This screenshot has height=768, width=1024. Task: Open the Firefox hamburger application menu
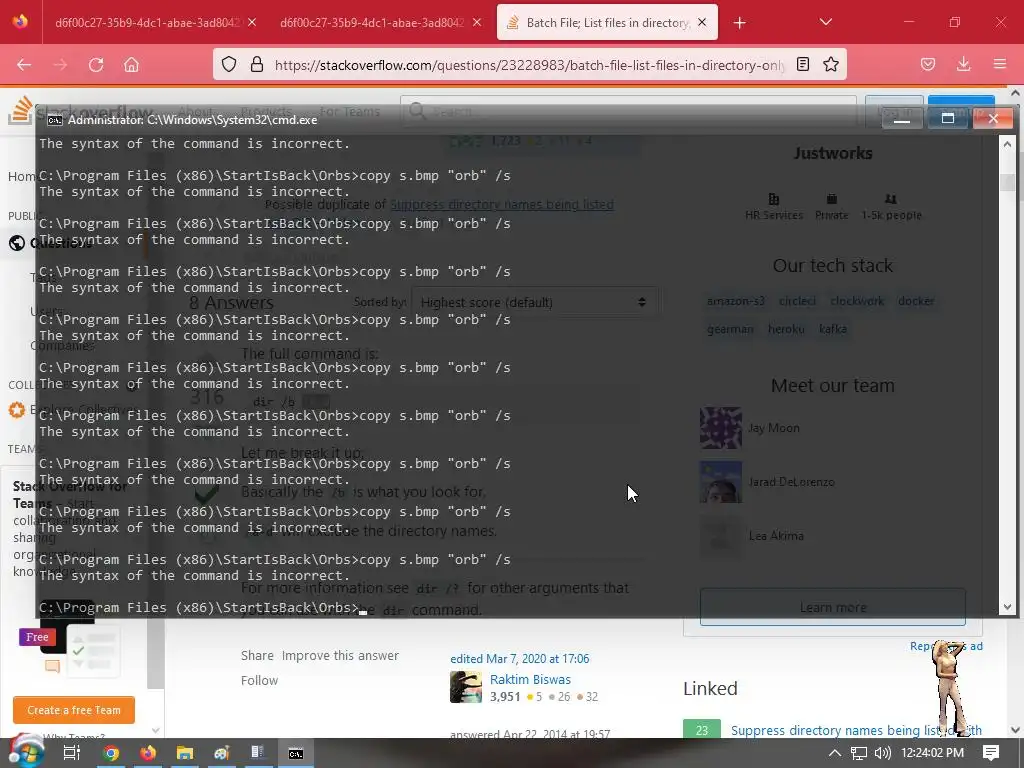(x=999, y=64)
